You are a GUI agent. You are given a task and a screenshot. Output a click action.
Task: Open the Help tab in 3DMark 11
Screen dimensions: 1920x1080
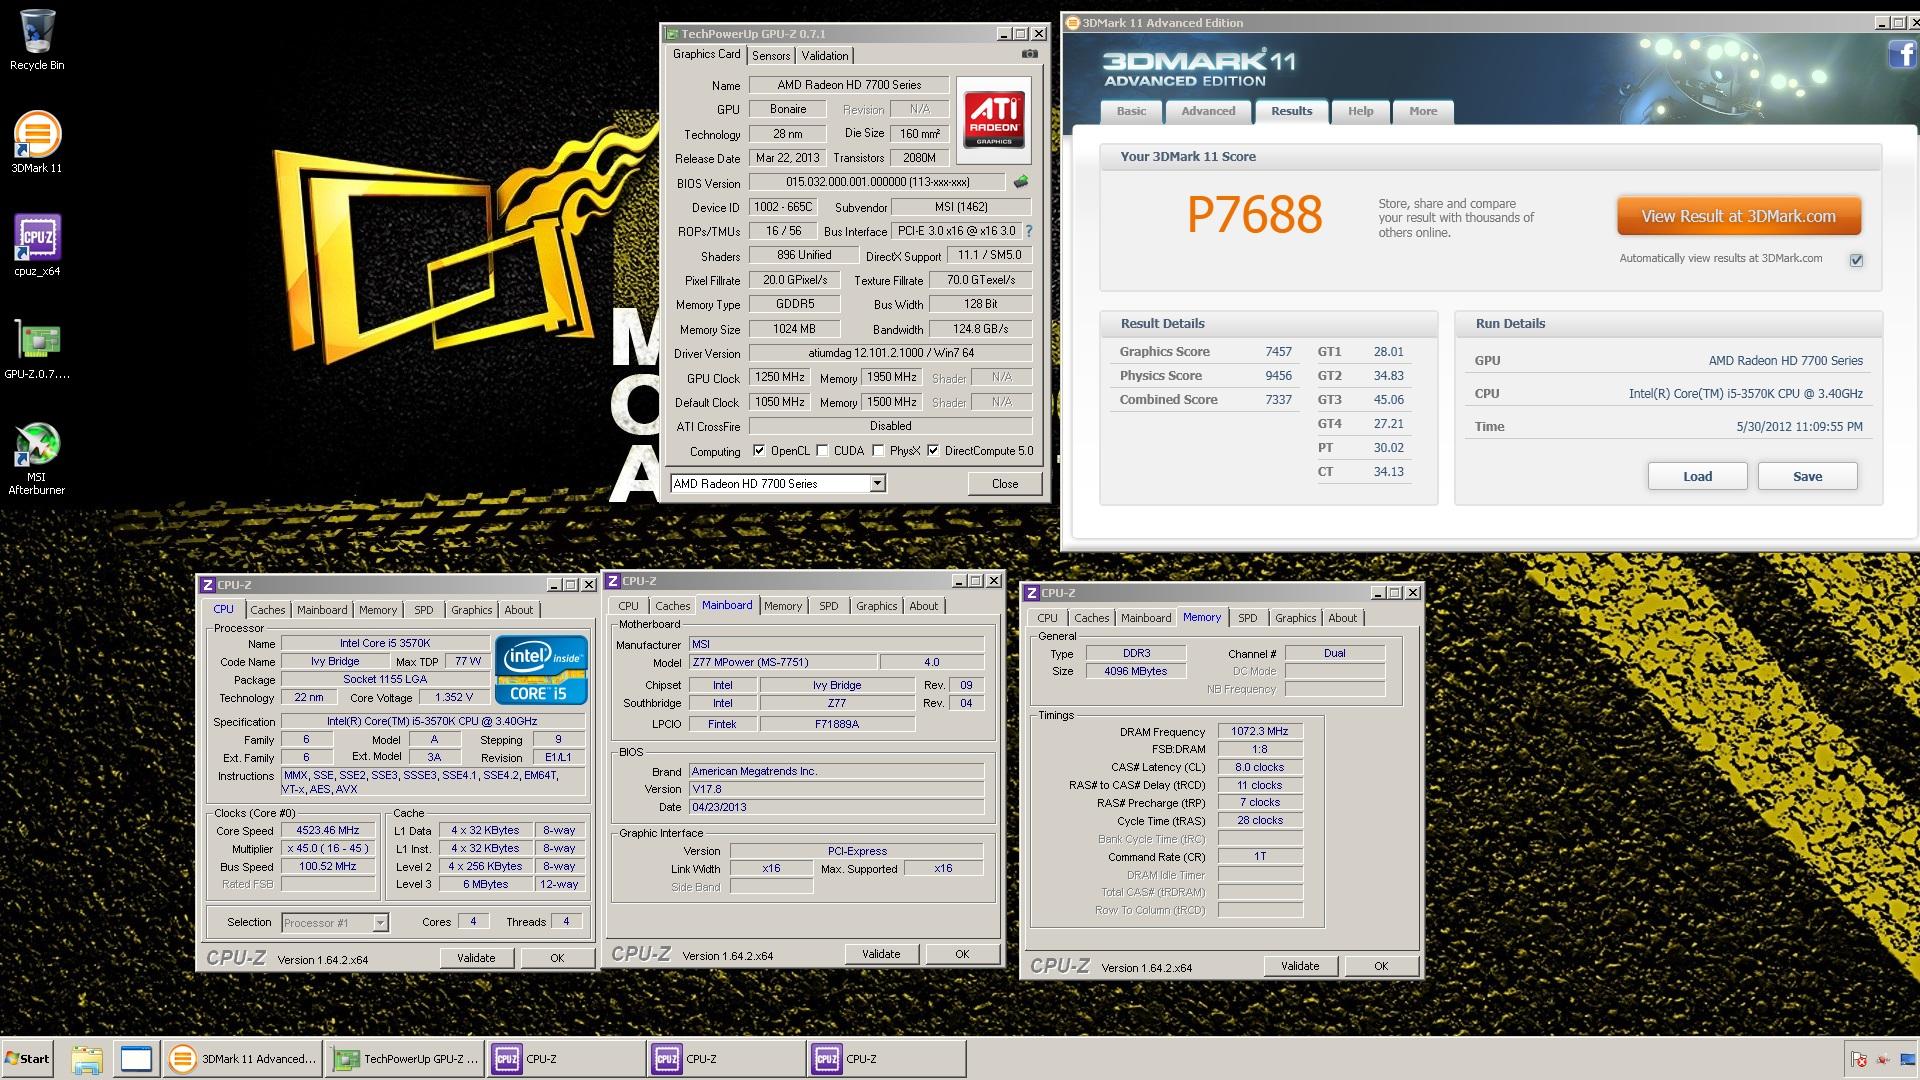coord(1360,111)
